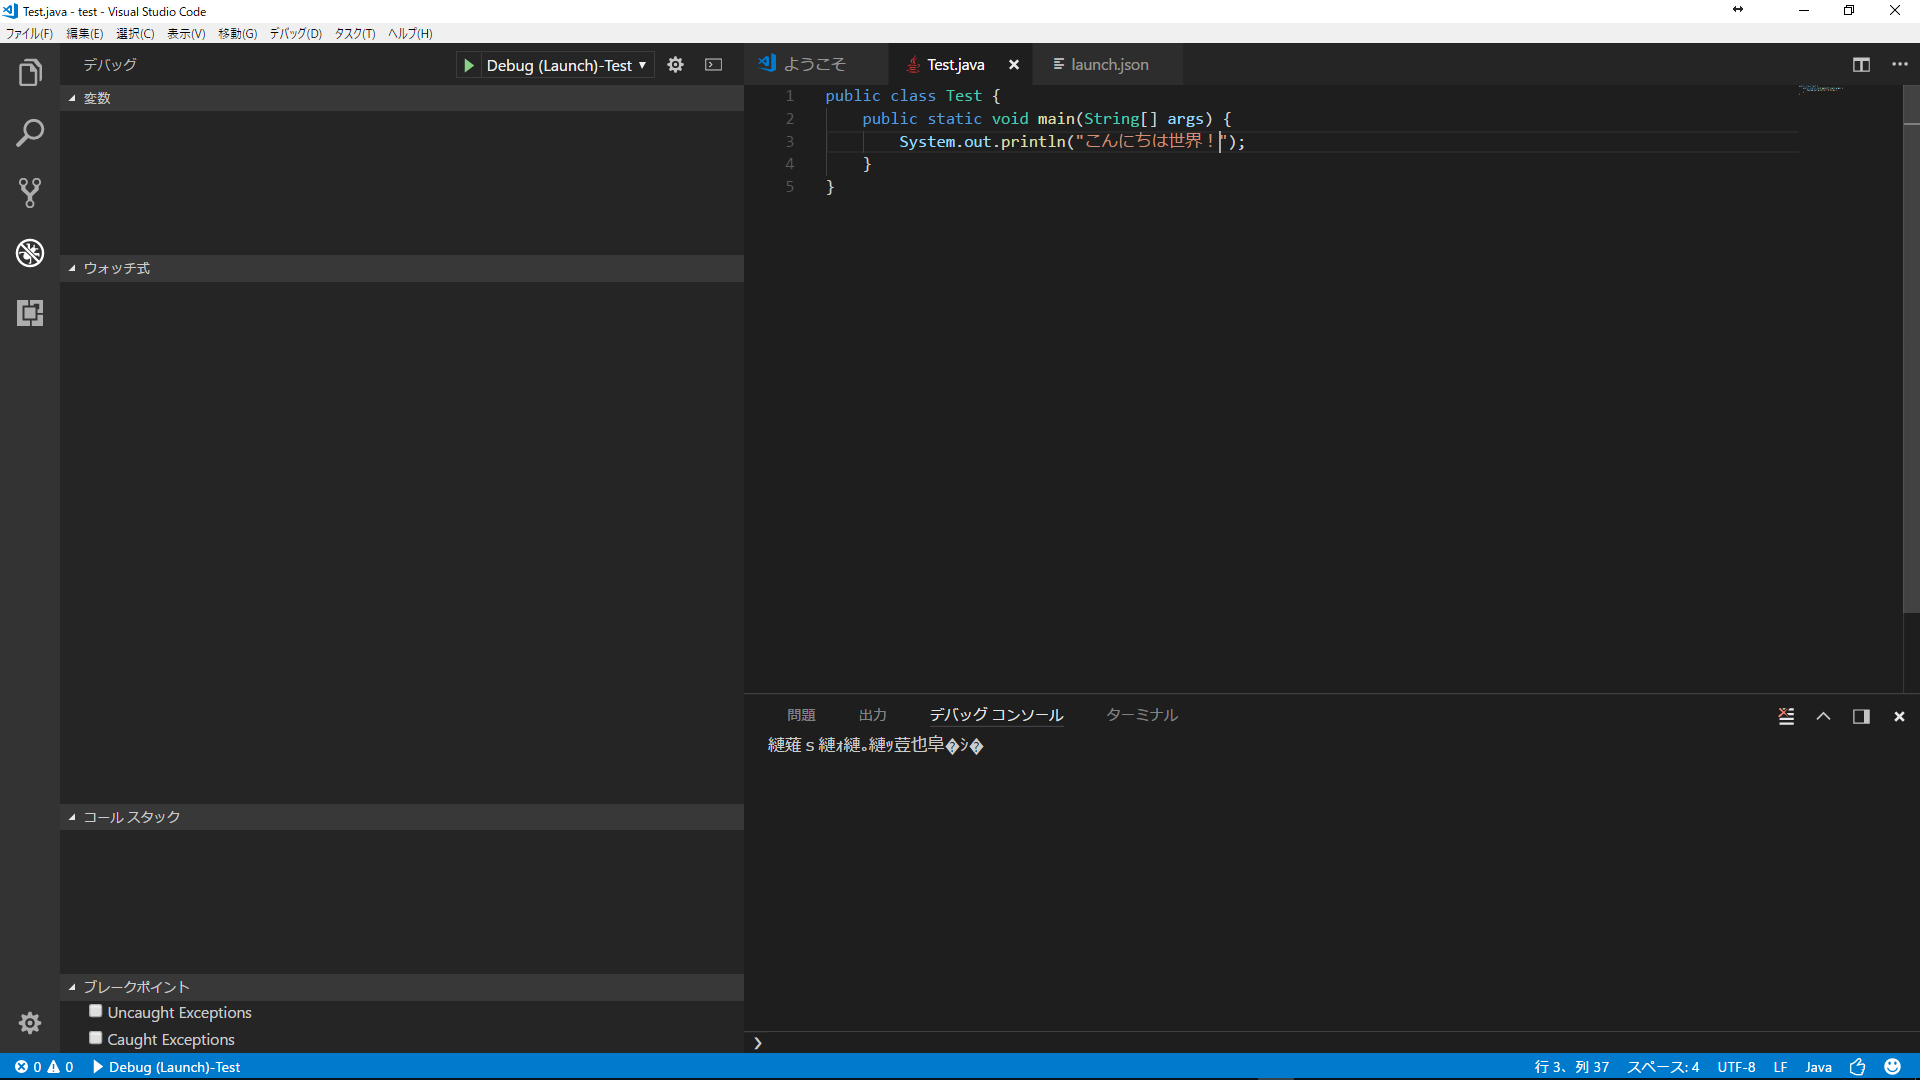Collapse the コール スタック (Call Stack) section
Screen dimensions: 1920x1080
[x=401, y=817]
